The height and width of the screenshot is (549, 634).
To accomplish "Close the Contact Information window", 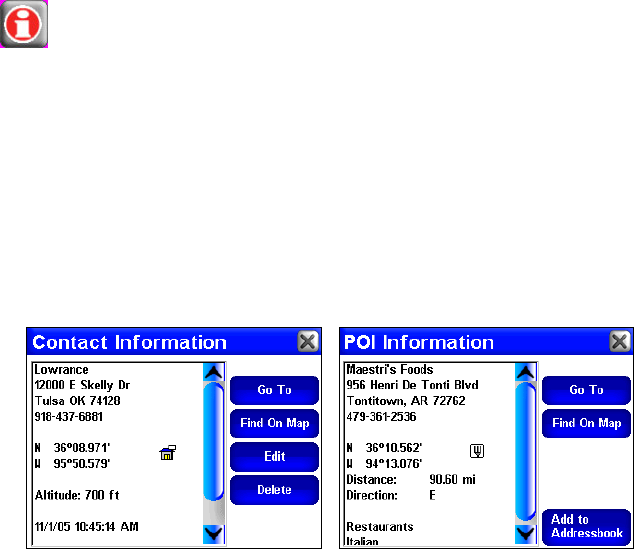I will point(308,342).
